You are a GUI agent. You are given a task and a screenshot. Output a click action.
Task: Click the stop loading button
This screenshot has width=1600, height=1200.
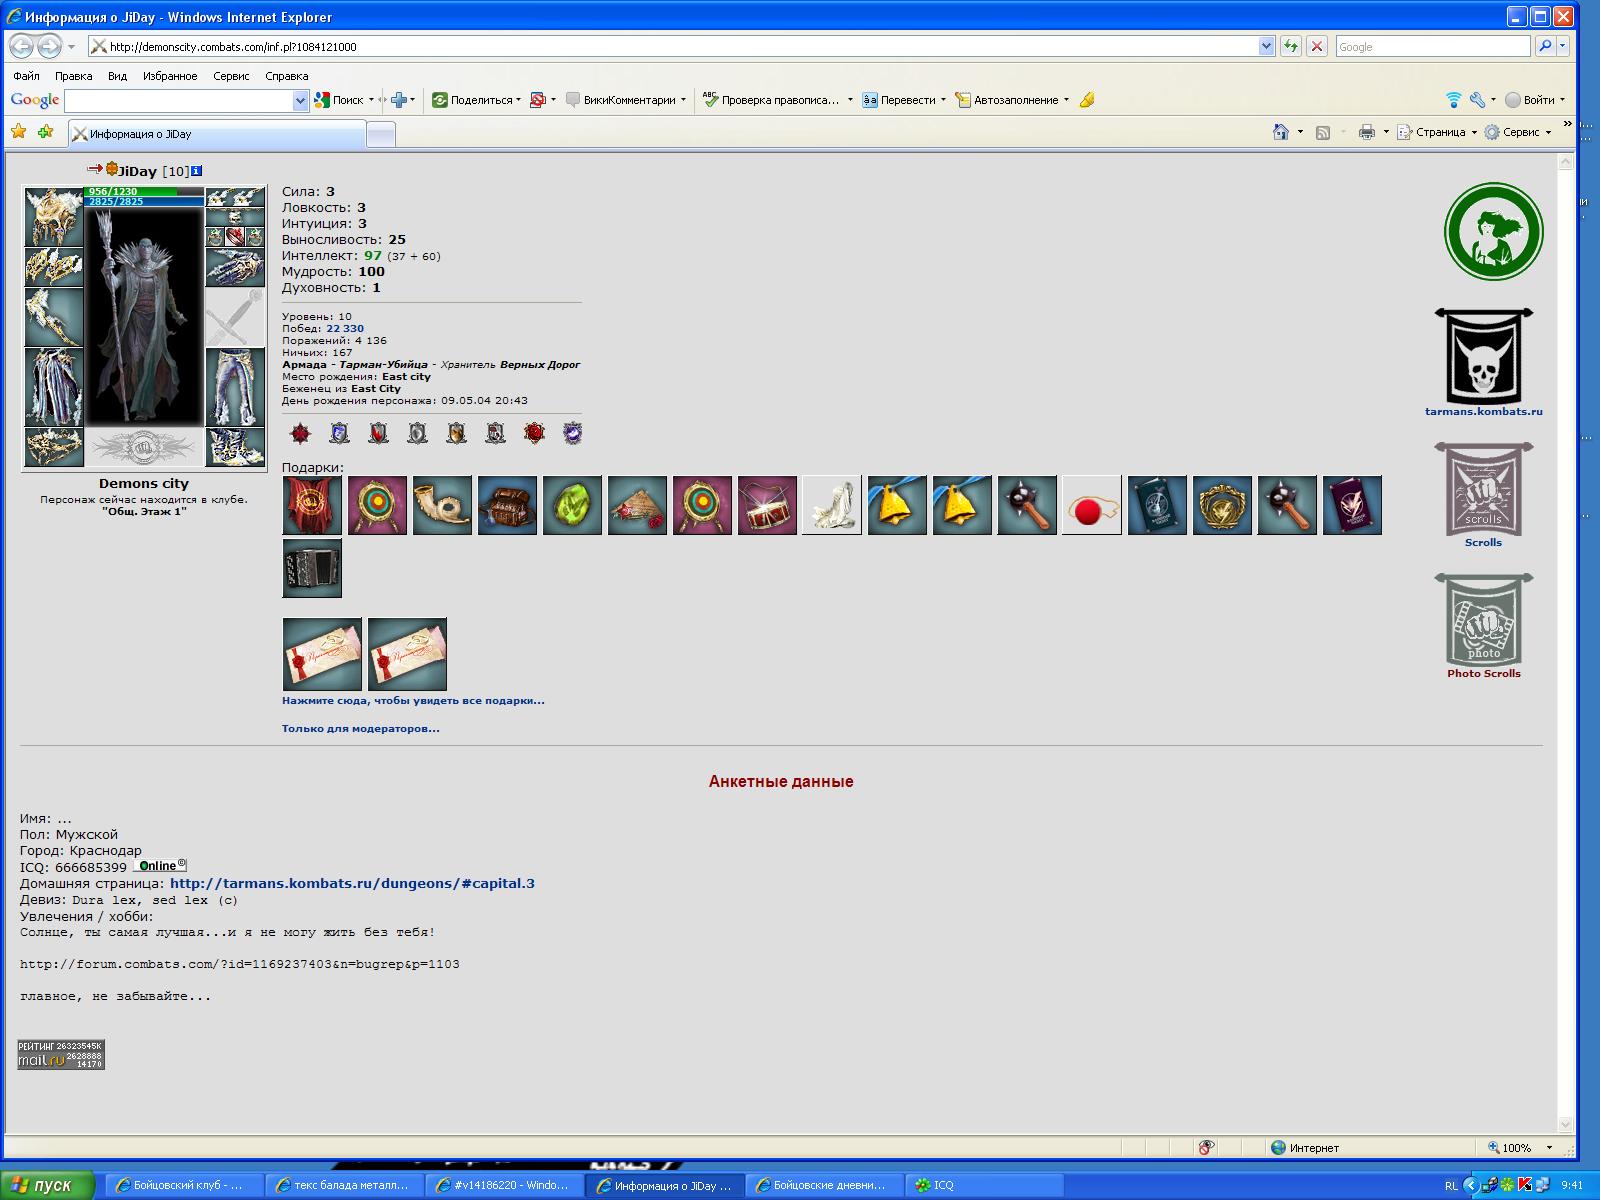point(1317,46)
